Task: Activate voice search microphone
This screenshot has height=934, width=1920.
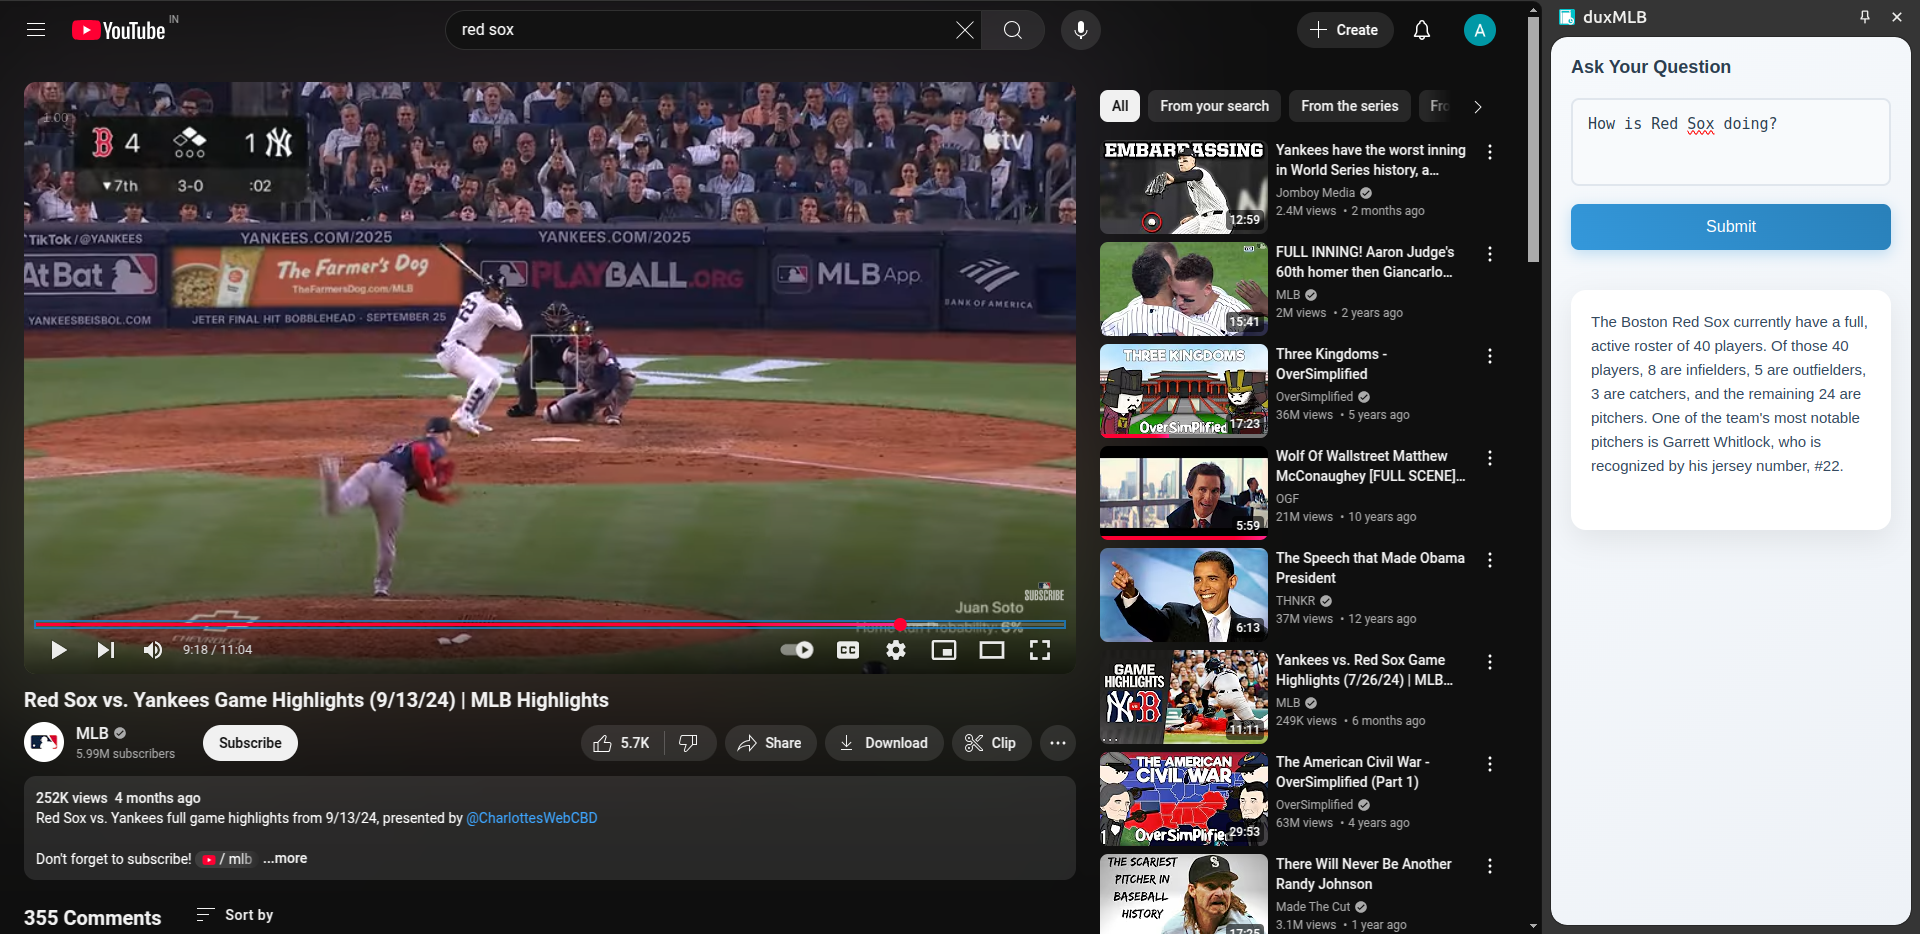Action: tap(1081, 30)
